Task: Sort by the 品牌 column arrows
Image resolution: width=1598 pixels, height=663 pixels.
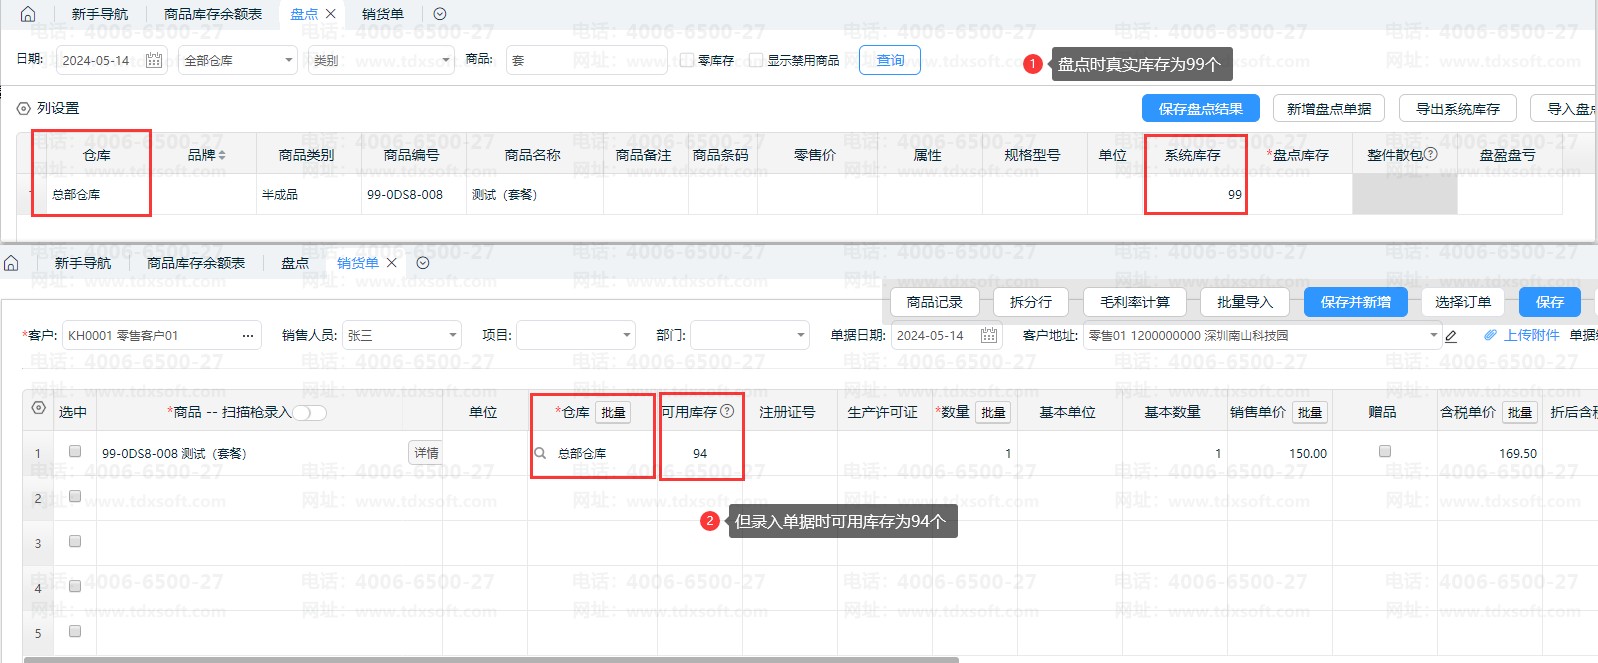Action: pos(222,155)
